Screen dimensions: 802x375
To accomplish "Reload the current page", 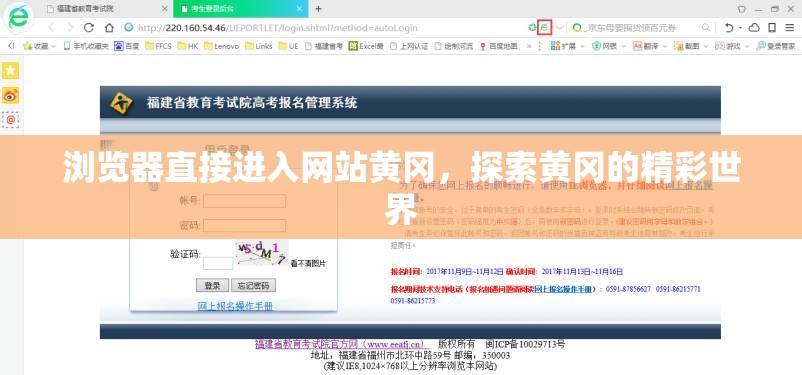I will [x=89, y=28].
